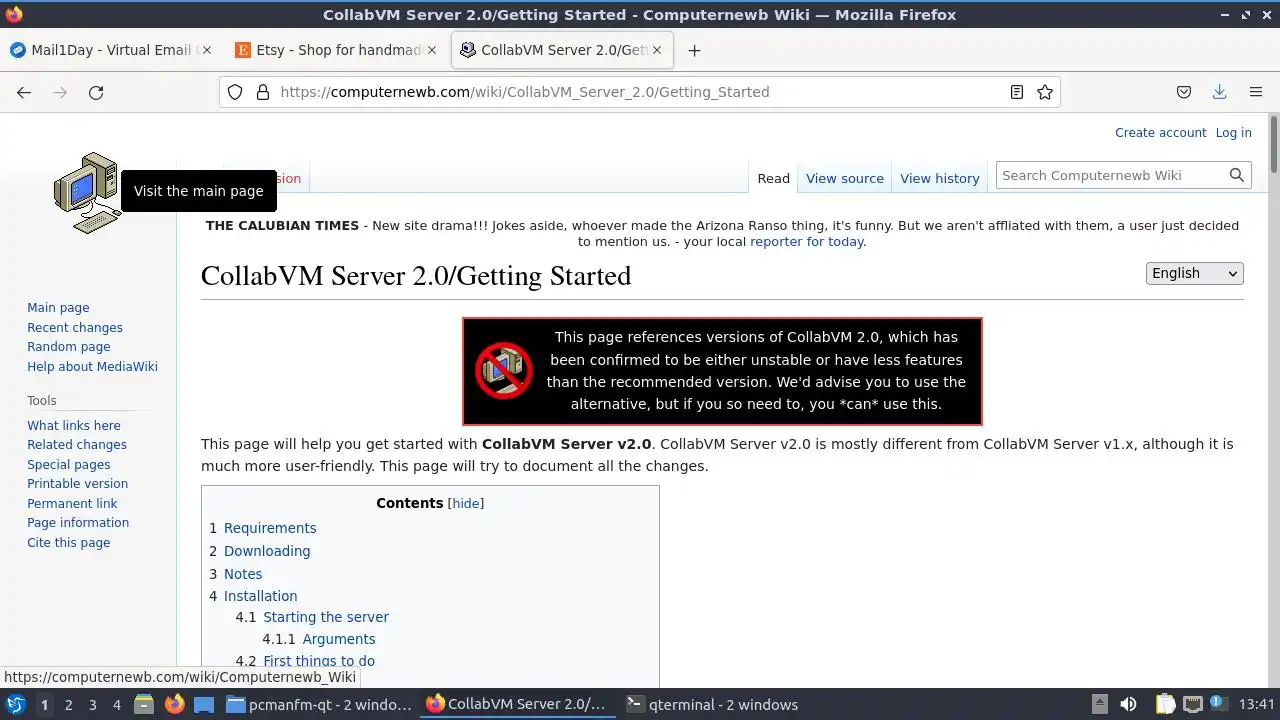The height and width of the screenshot is (720, 1280).
Task: Click the search magnifier button
Action: 1237,175
